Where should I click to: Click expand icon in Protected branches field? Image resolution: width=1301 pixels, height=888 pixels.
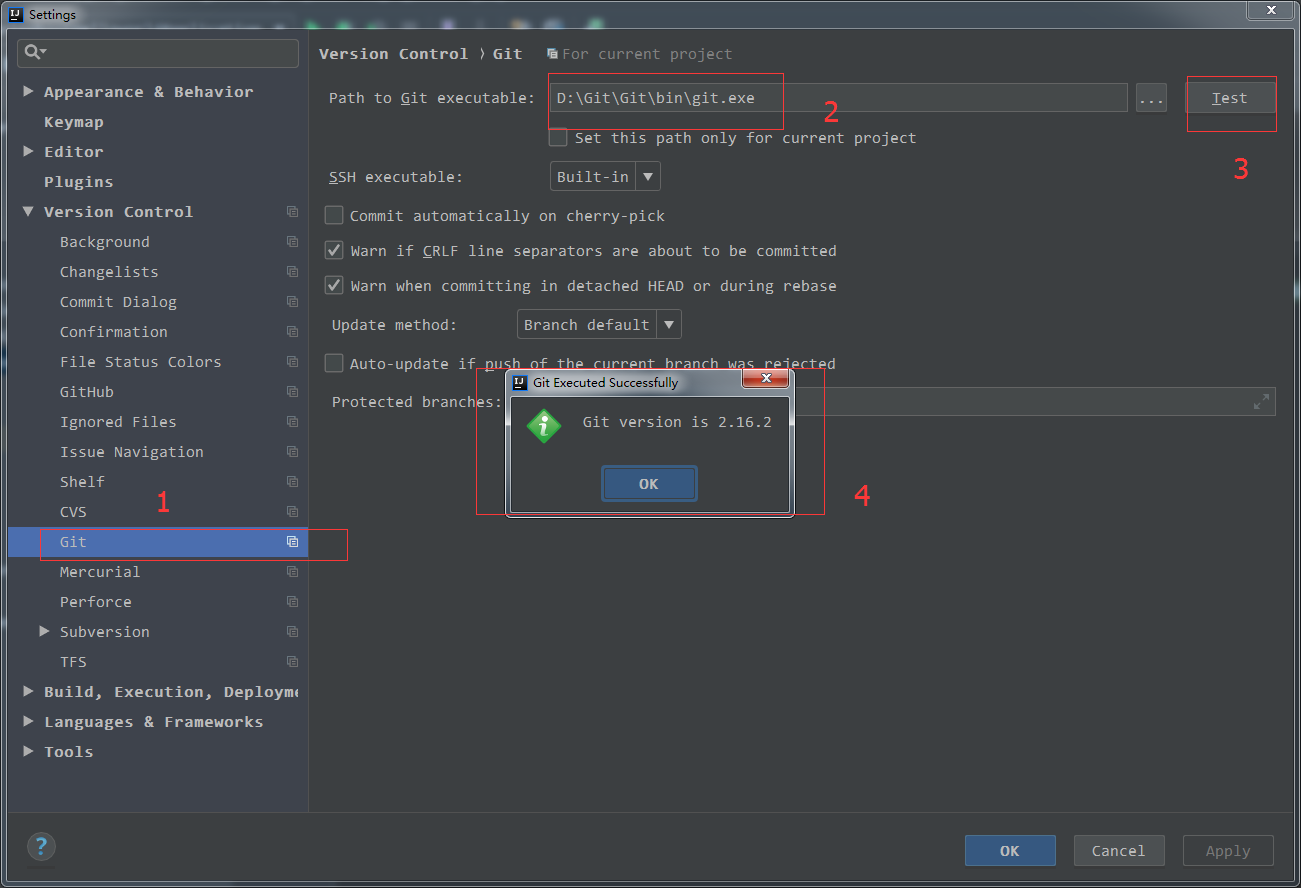coord(1262,401)
